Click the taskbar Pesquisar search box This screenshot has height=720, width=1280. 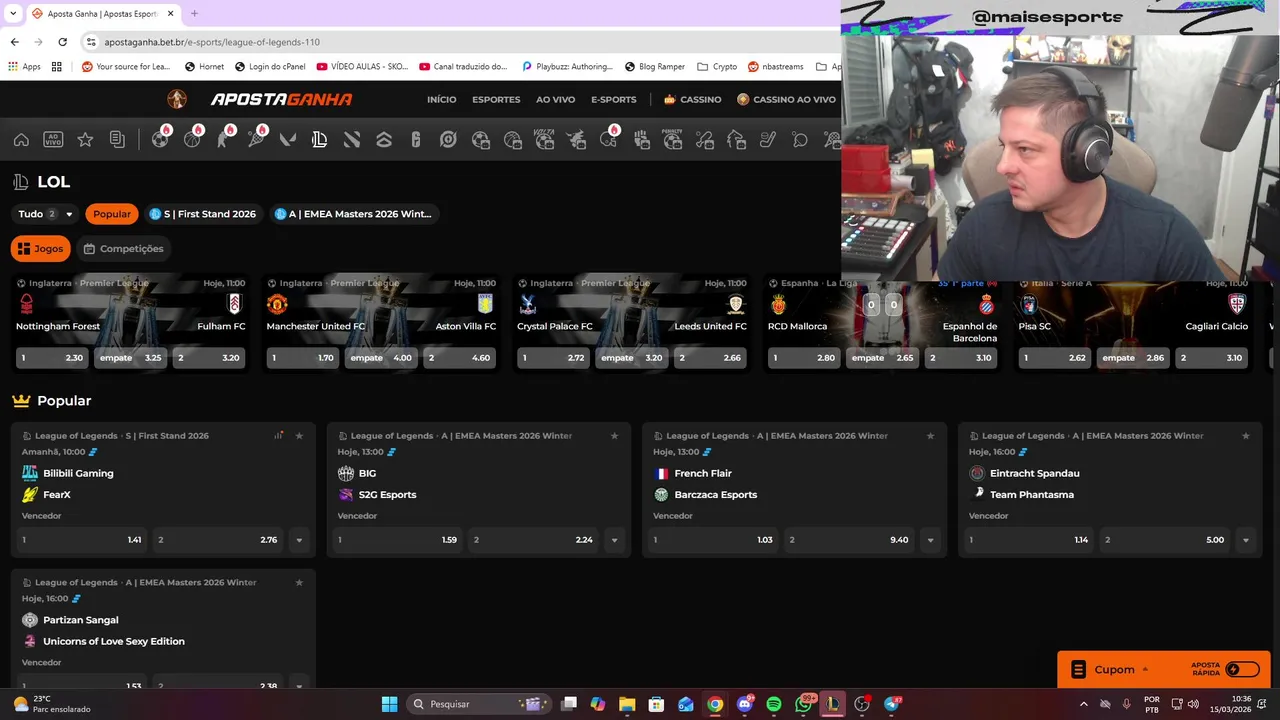pos(478,704)
